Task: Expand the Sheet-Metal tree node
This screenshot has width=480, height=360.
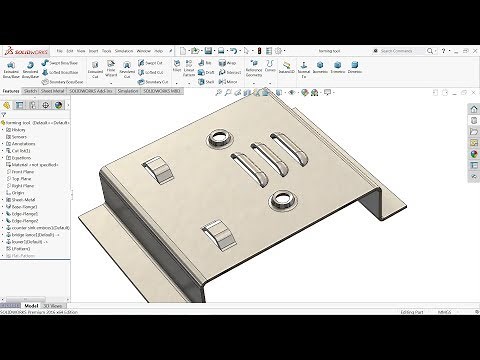Action: [x=3, y=200]
